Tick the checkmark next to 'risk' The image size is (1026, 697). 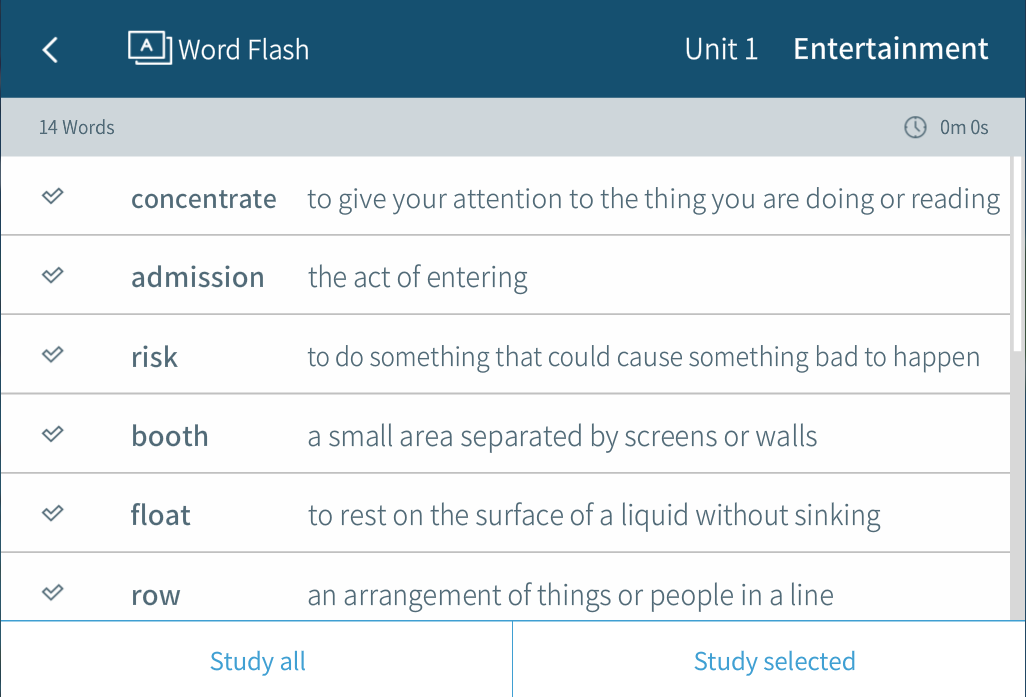(53, 355)
